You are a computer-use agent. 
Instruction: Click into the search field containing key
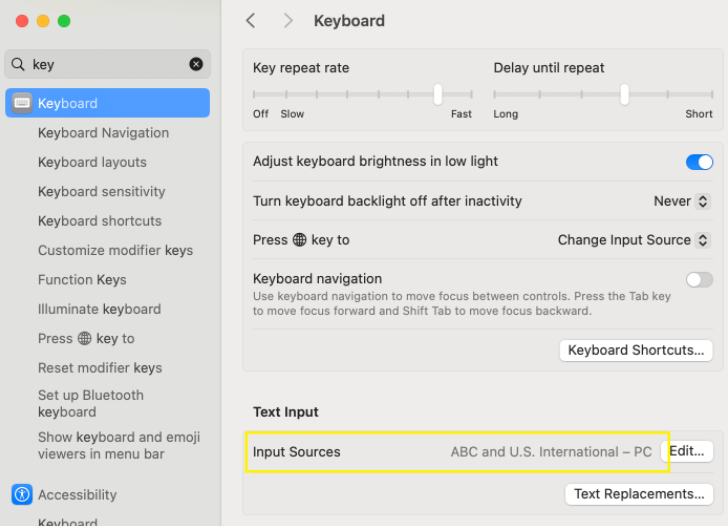point(108,64)
